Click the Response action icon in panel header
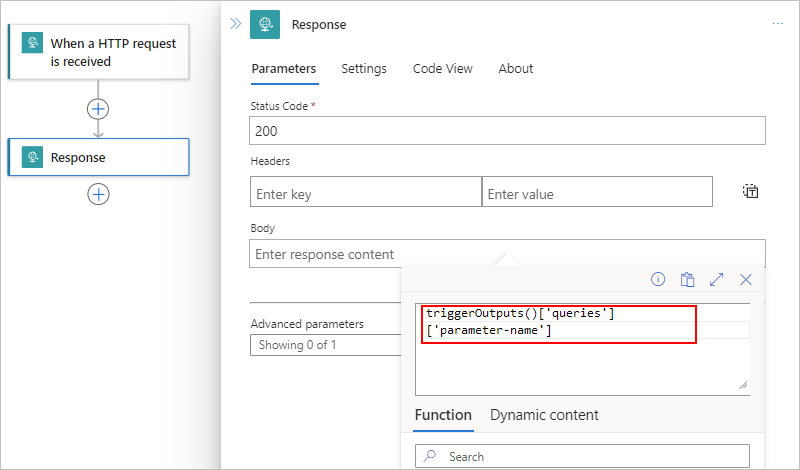This screenshot has width=800, height=470. tap(265, 24)
